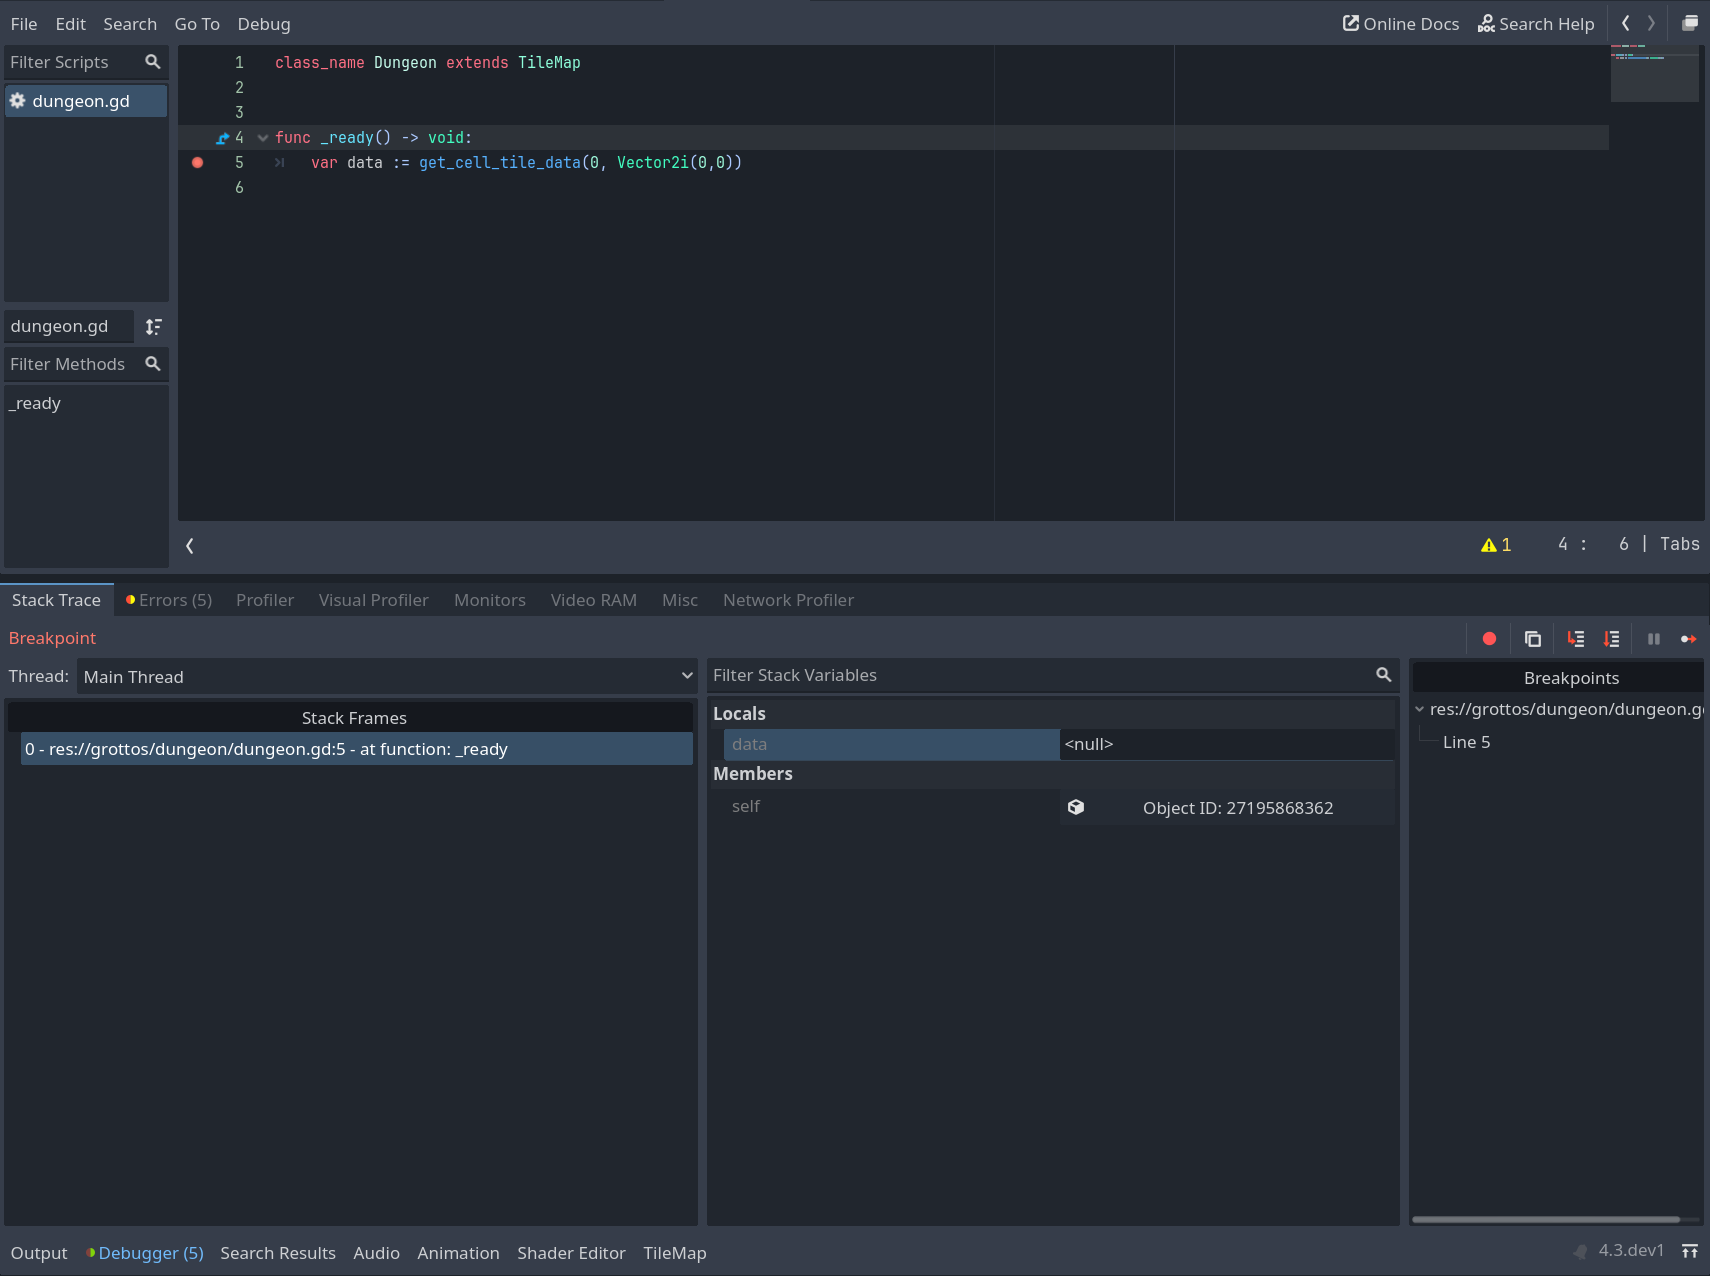Open the Online Docs link
1710x1276 pixels.
pos(1400,23)
